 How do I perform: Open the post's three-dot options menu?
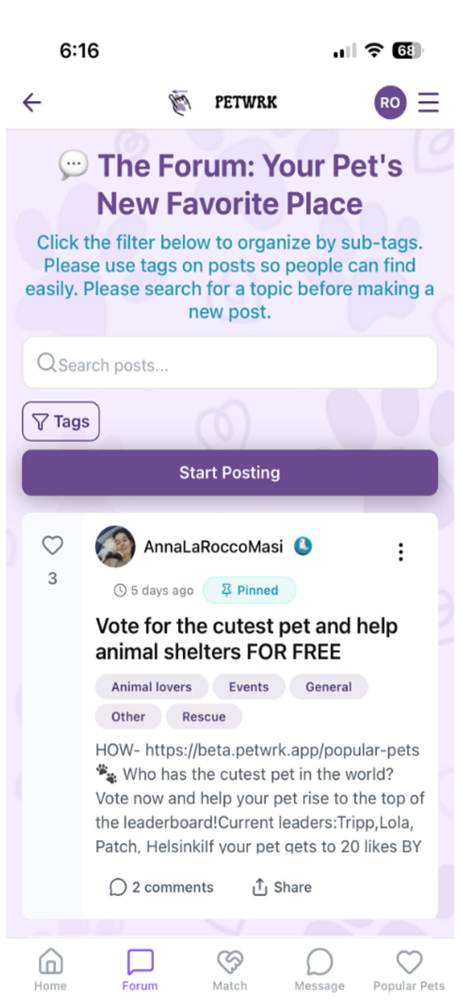[x=401, y=552]
